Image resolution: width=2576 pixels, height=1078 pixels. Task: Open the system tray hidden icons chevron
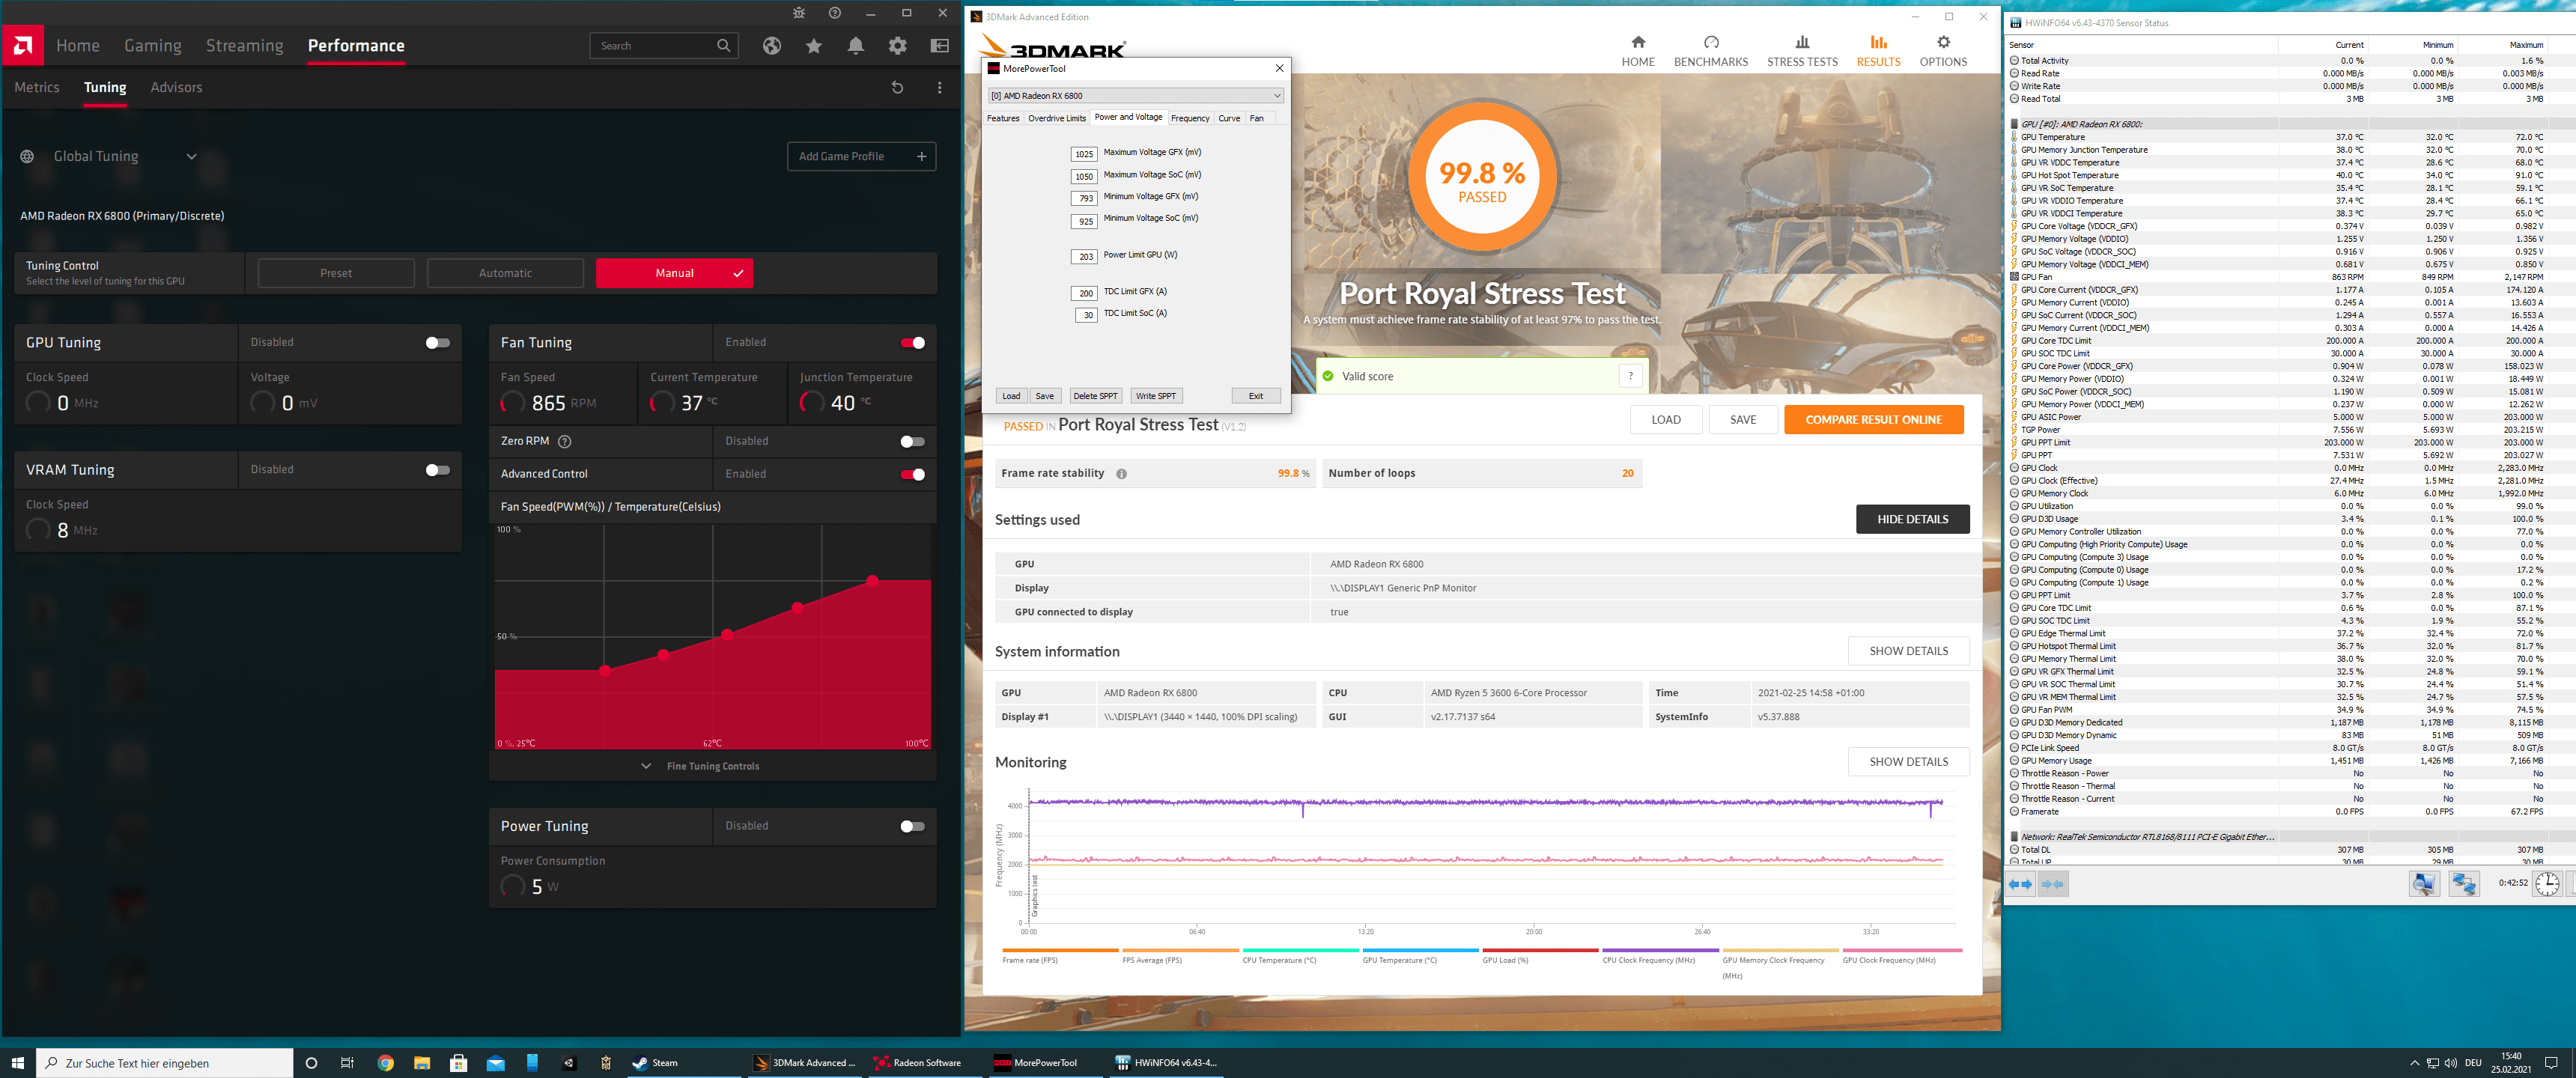point(2414,1063)
